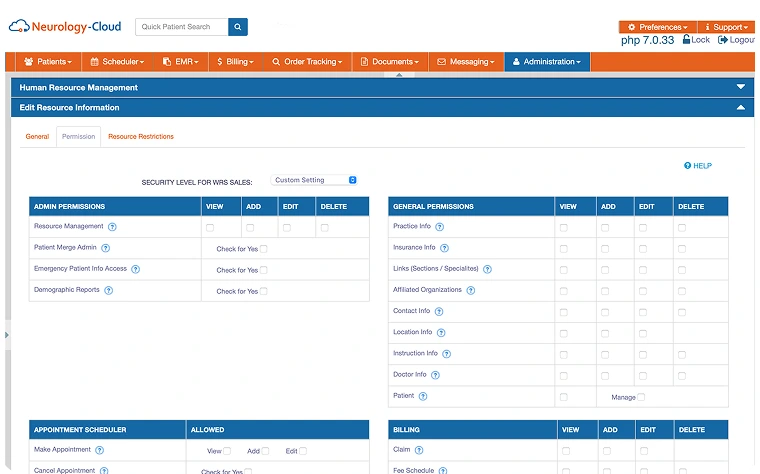Open help icon for Practice Info
Viewport: 760px width, 474px height.
pyautogui.click(x=440, y=227)
